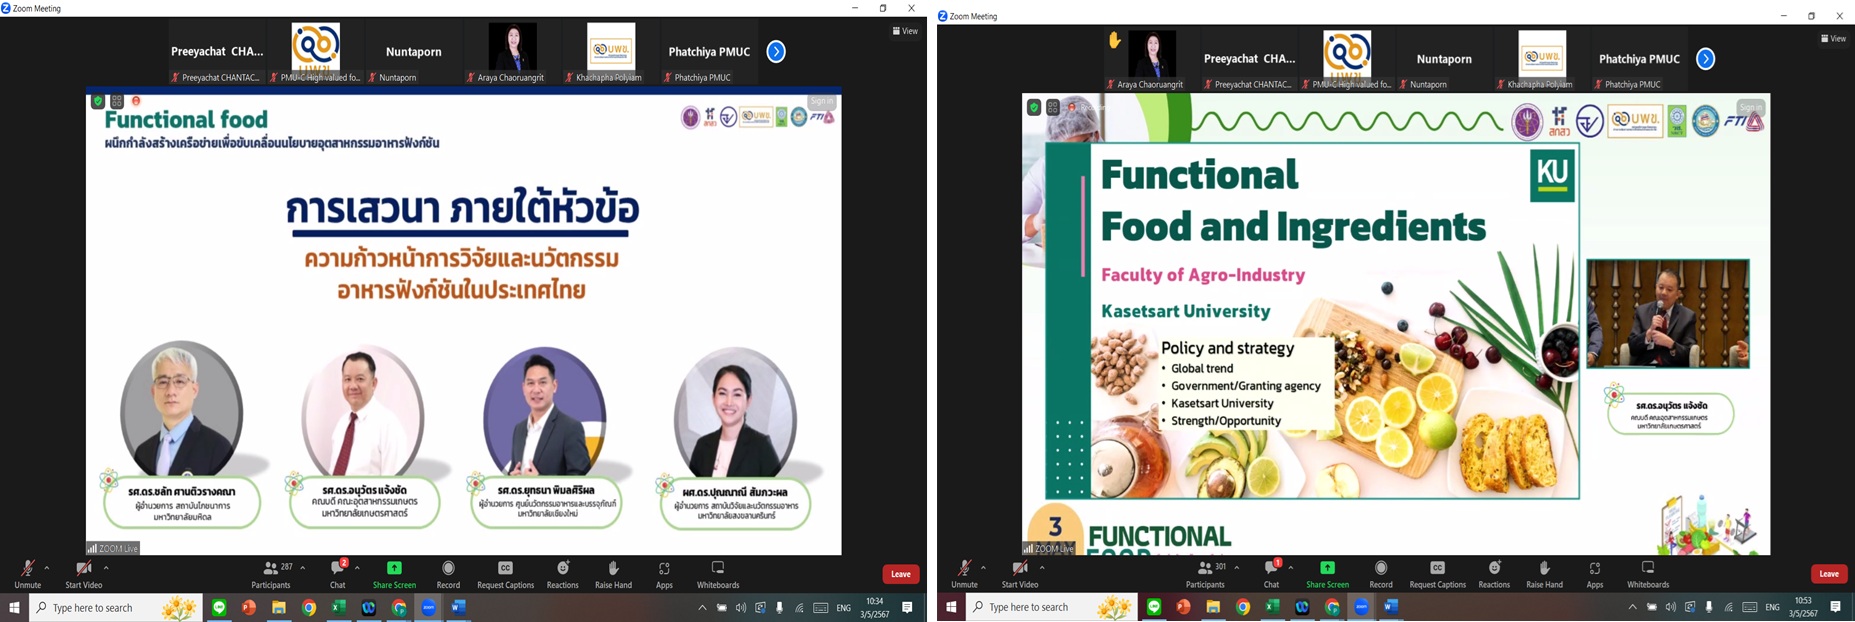
Task: Open Whiteboards in left Zoom window
Action: (718, 574)
